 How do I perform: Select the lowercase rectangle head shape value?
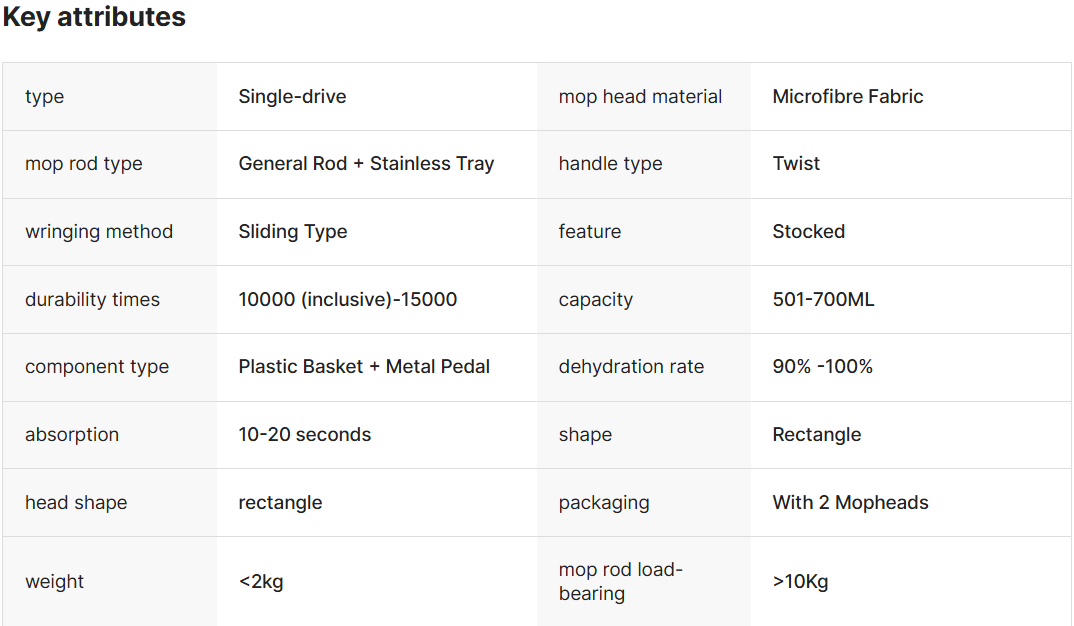tap(280, 503)
